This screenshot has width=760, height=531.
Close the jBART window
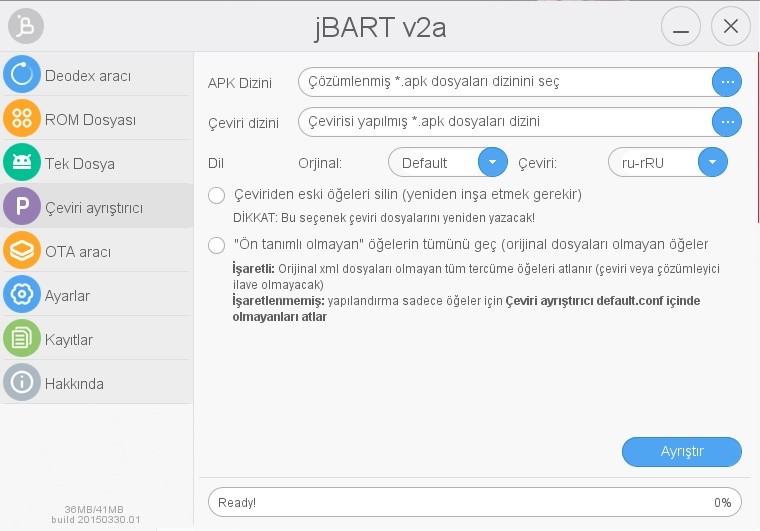pos(731,26)
